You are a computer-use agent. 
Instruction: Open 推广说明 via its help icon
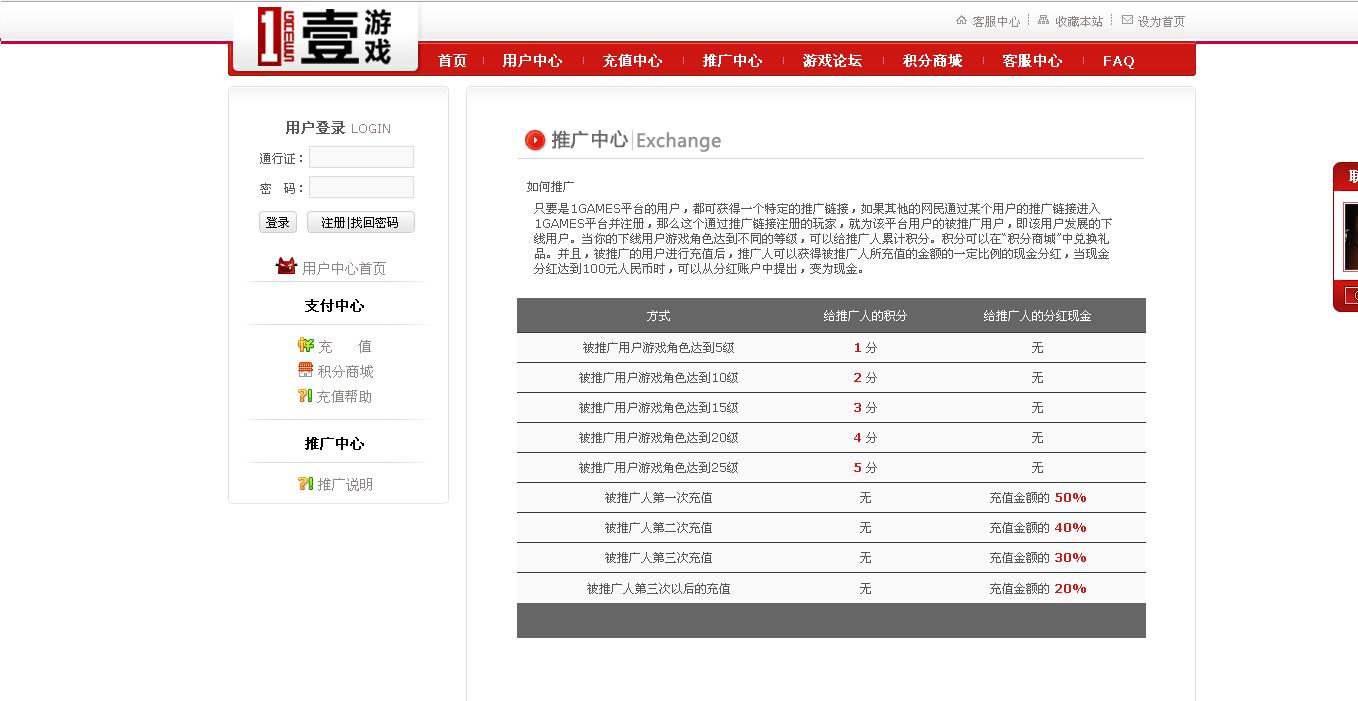(x=305, y=483)
